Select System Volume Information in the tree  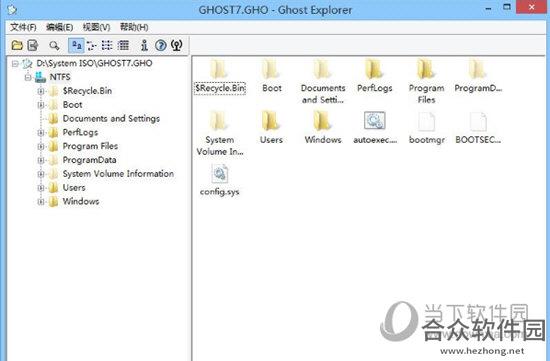click(118, 174)
